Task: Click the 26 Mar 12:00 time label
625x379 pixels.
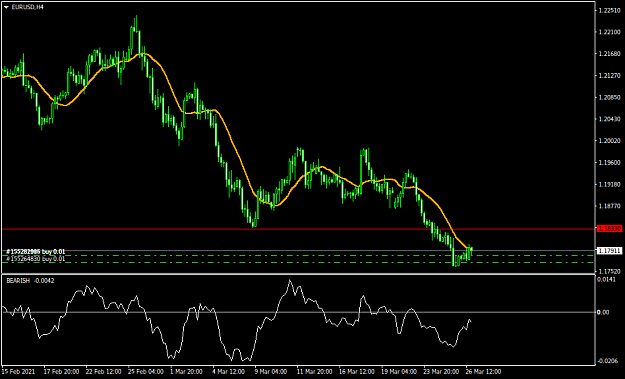Action: pyautogui.click(x=483, y=372)
